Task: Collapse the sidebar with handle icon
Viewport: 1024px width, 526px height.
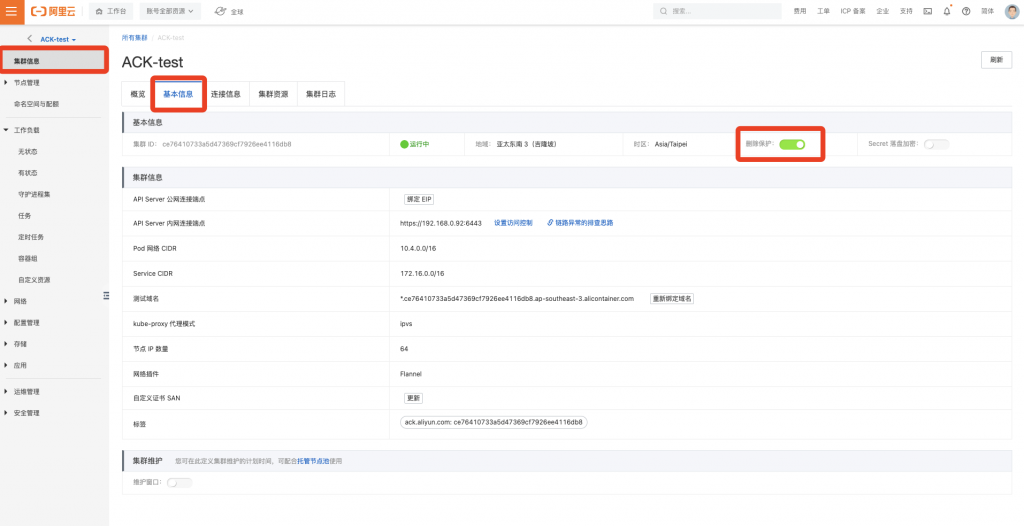Action: point(106,295)
